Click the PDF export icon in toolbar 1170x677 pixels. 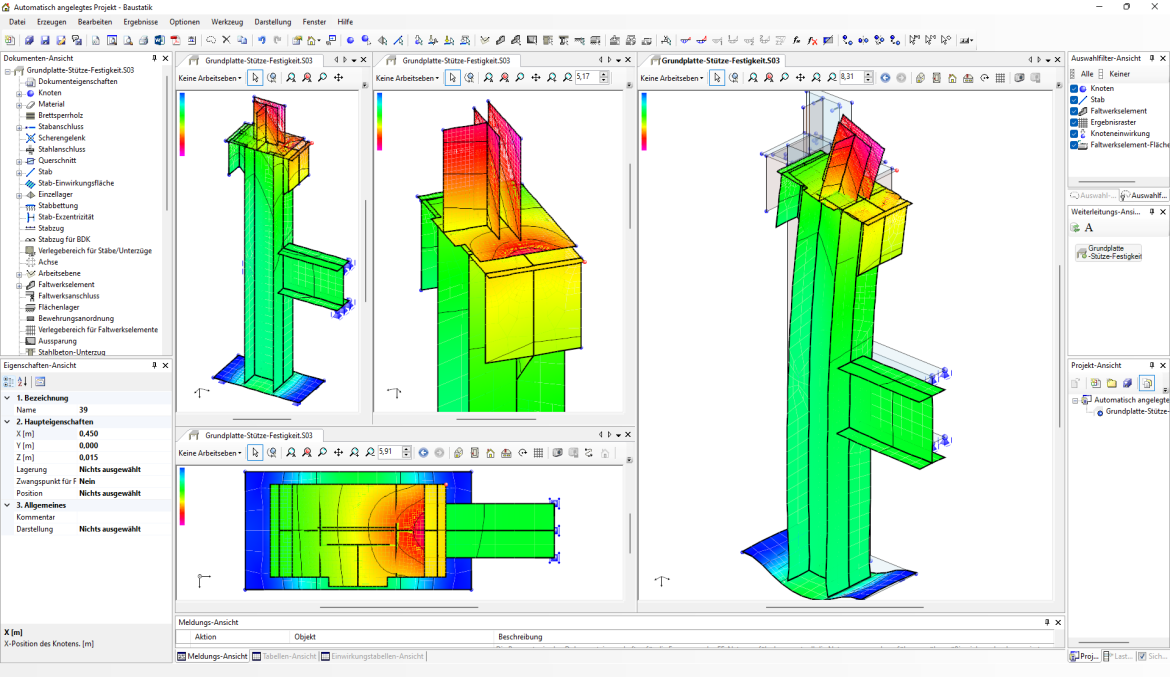[175, 41]
